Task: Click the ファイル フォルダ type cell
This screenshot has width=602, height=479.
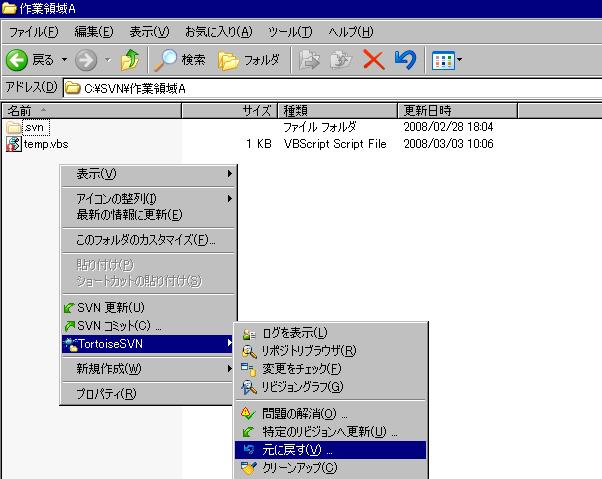Action: click(320, 127)
